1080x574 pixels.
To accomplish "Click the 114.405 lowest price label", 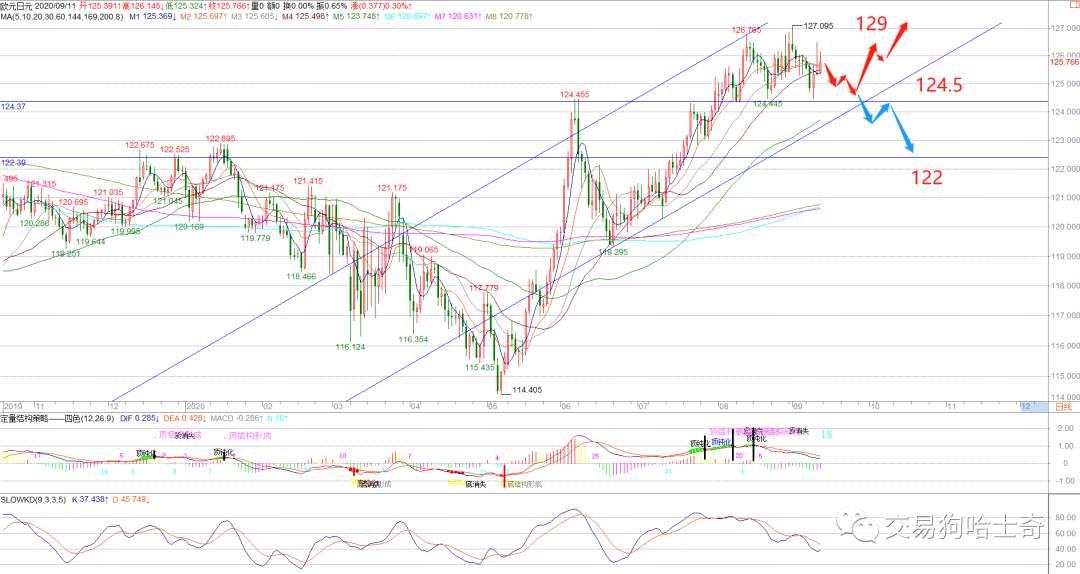I will coord(527,390).
